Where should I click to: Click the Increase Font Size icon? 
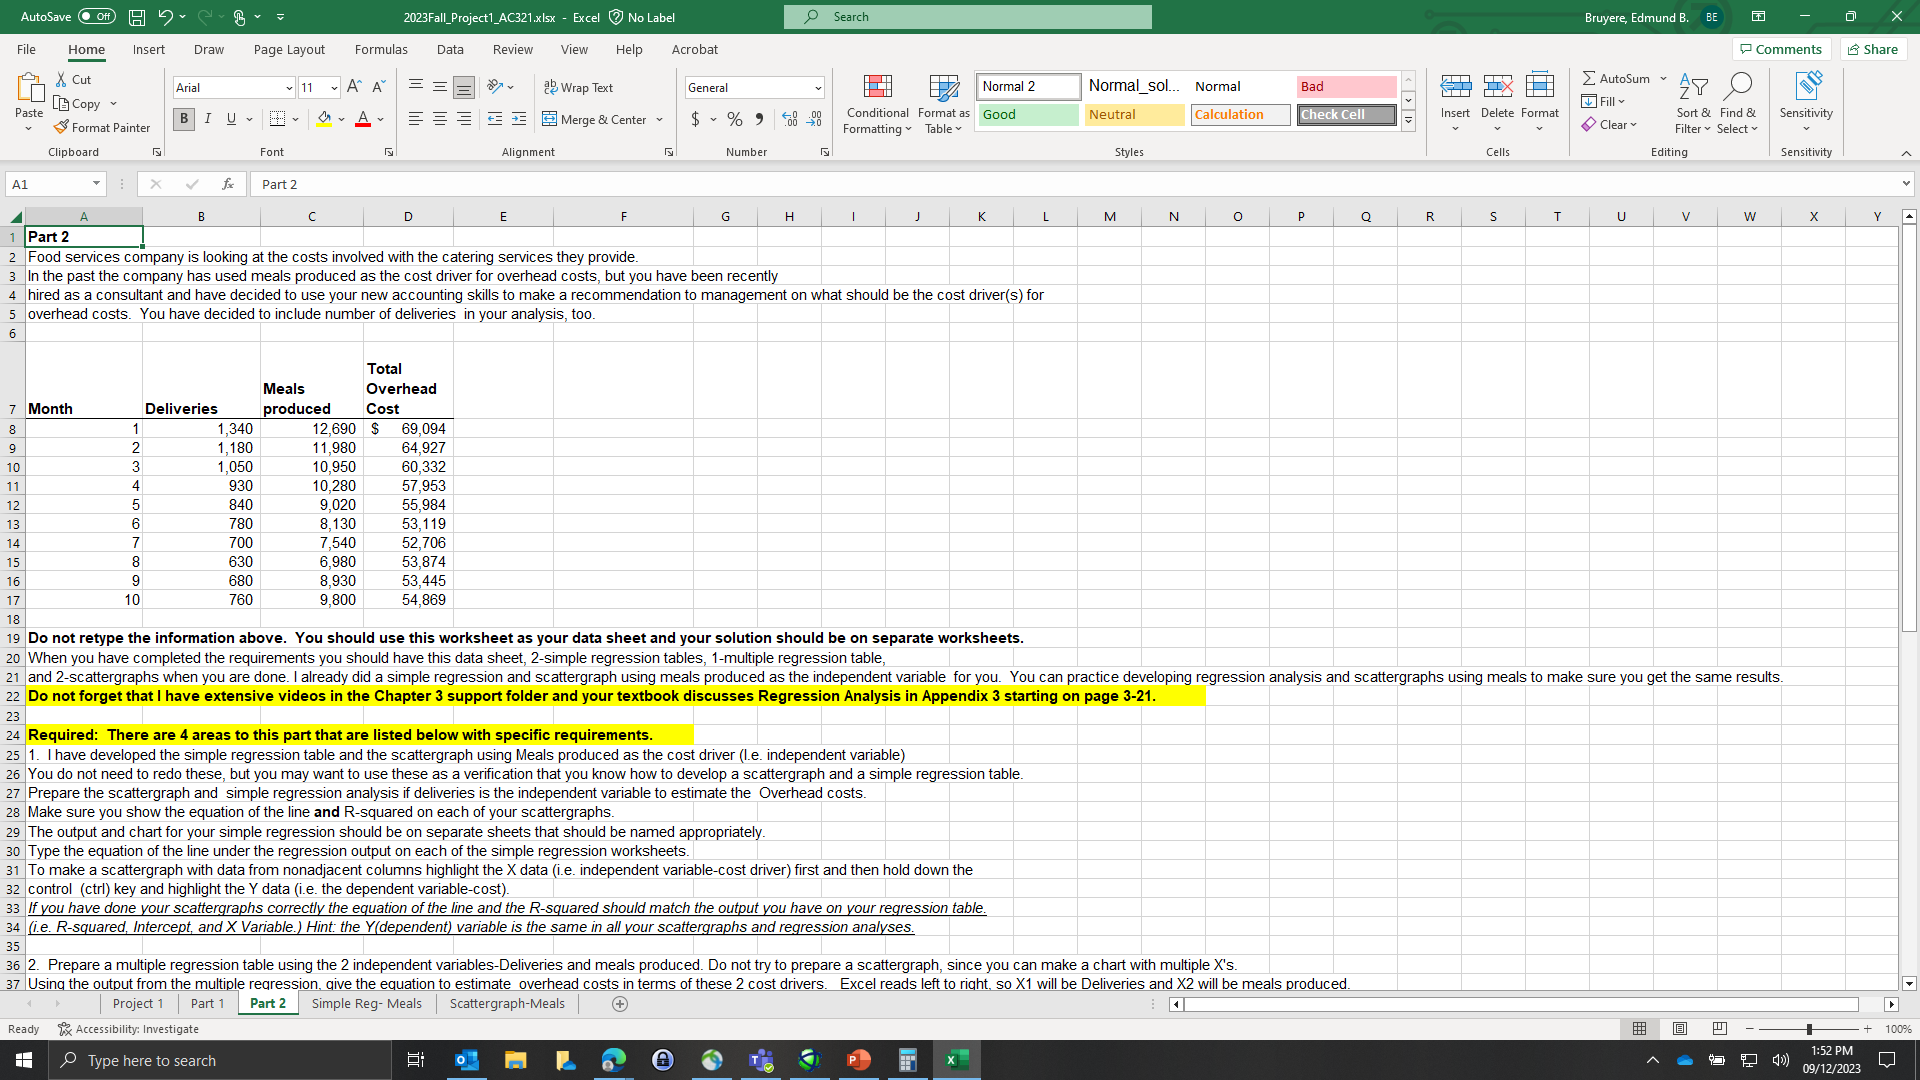(x=354, y=87)
